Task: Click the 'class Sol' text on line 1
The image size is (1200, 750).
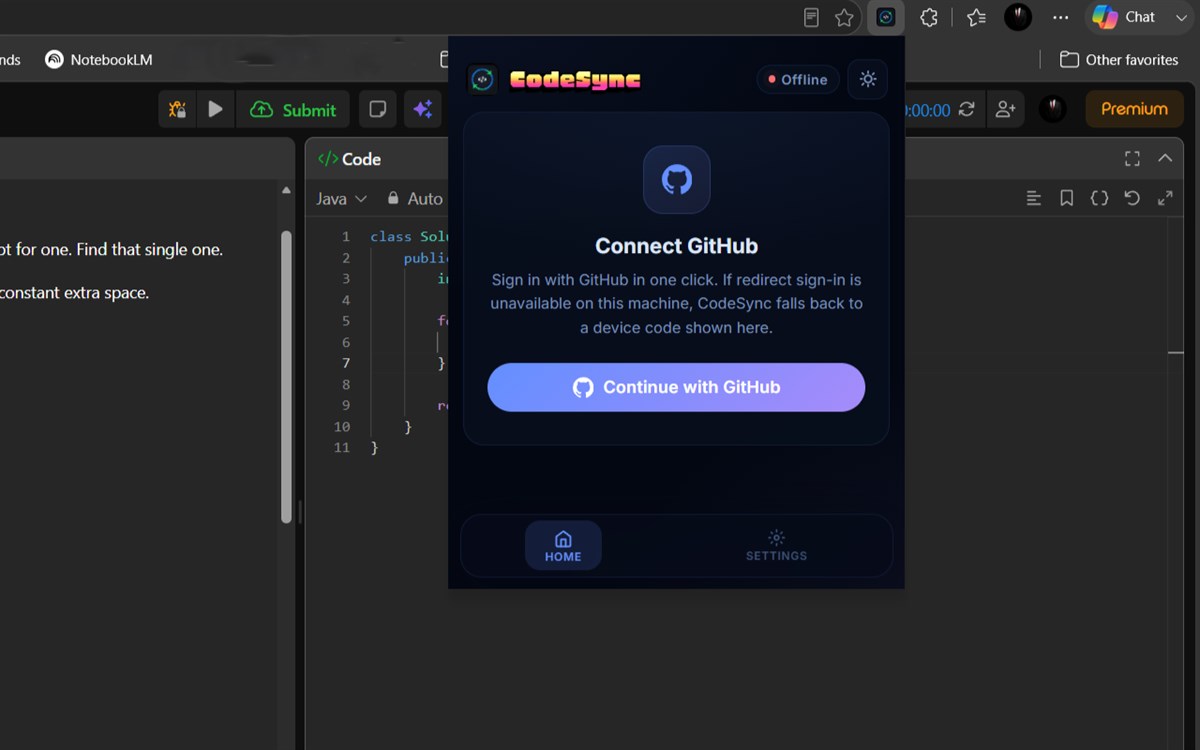Action: [409, 237]
